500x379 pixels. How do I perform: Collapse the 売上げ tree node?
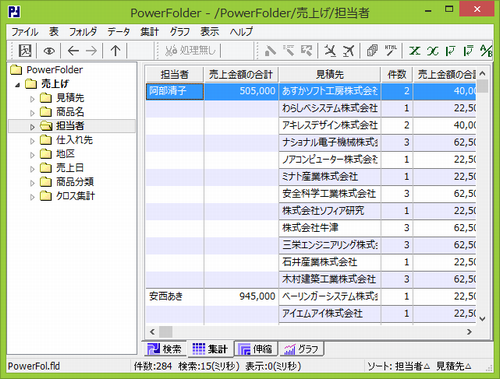tap(18, 85)
